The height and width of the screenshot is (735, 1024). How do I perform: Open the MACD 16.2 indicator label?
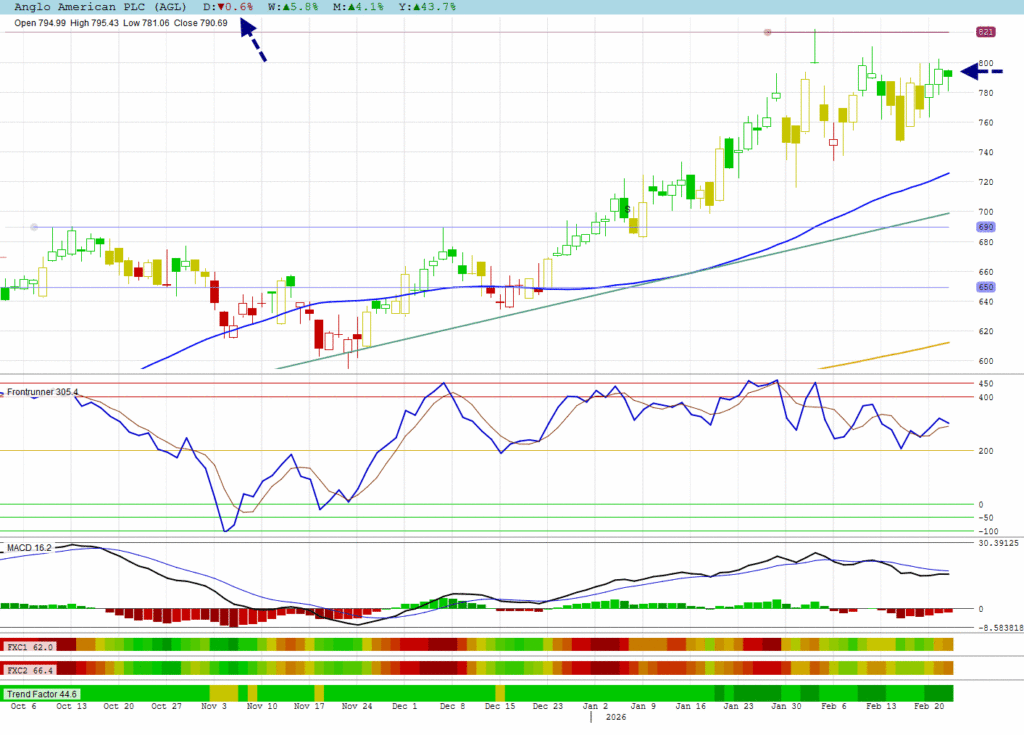[x=29, y=548]
